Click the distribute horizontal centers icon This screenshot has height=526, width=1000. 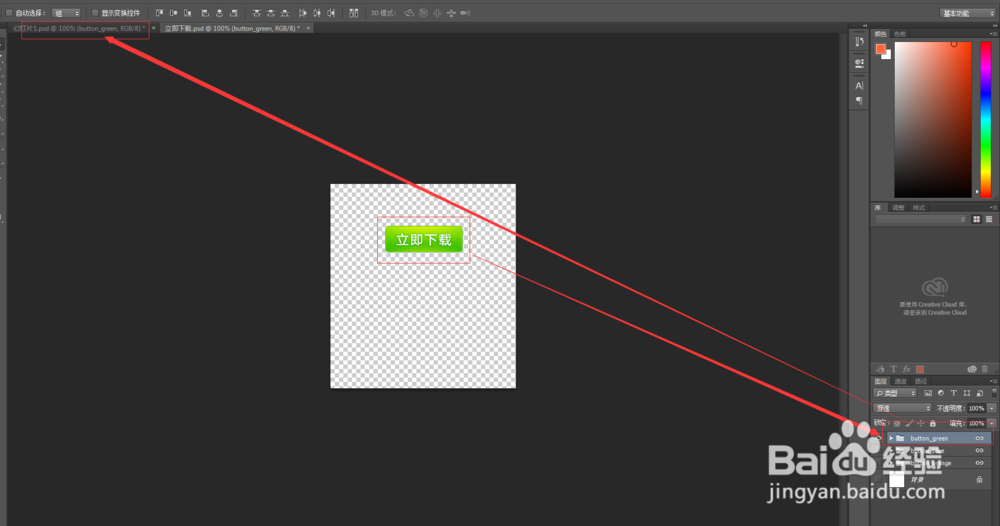317,13
